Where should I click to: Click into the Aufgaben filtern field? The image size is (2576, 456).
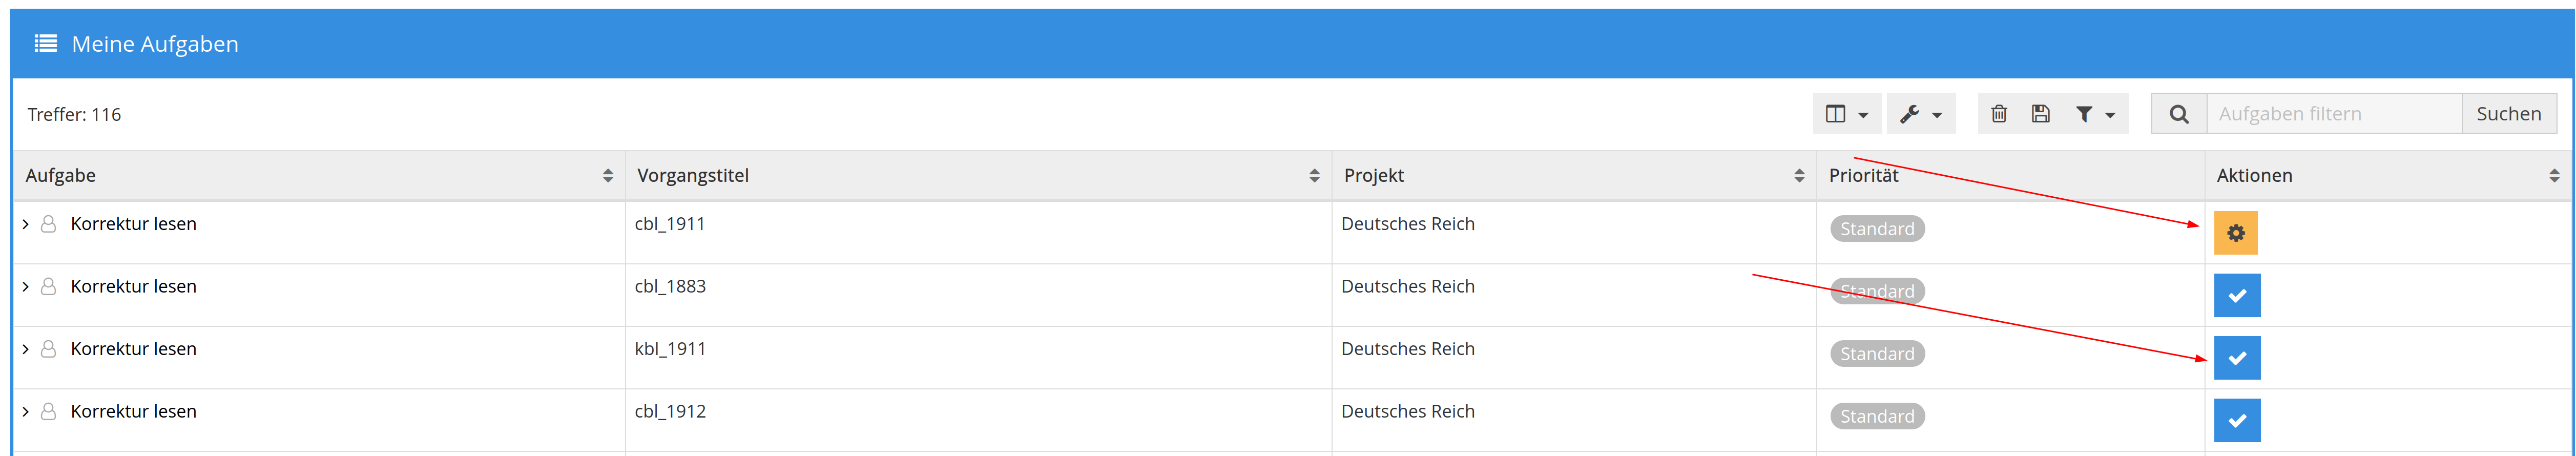pyautogui.click(x=2334, y=114)
